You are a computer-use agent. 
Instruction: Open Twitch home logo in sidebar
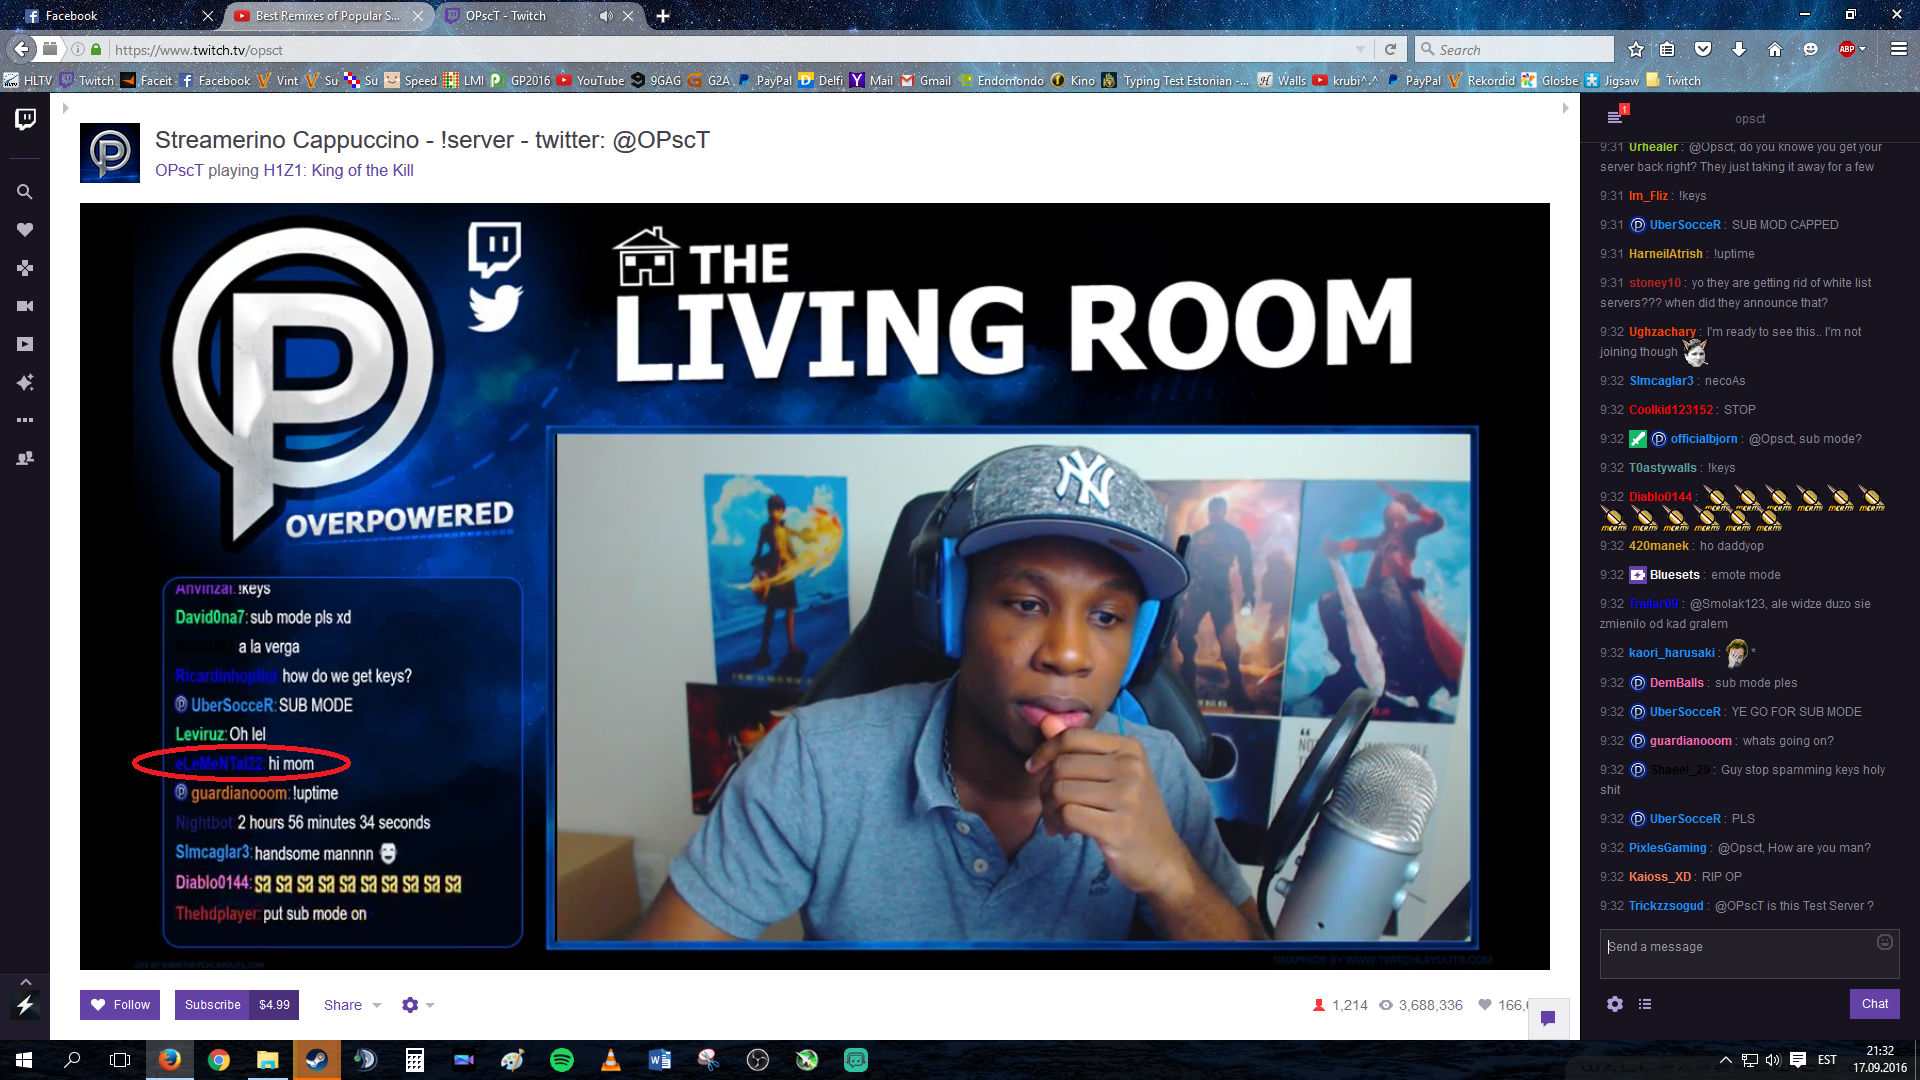click(25, 119)
